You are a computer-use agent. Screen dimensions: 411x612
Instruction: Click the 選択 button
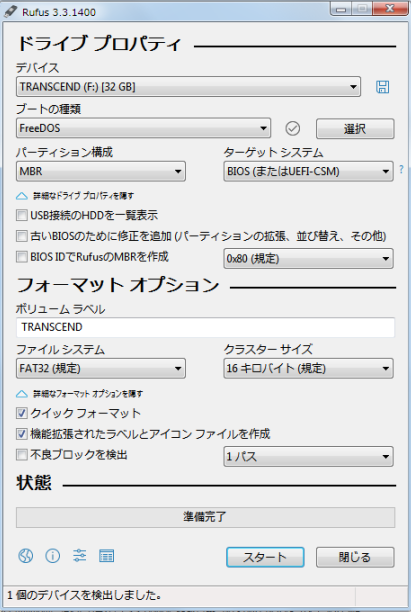point(355,128)
